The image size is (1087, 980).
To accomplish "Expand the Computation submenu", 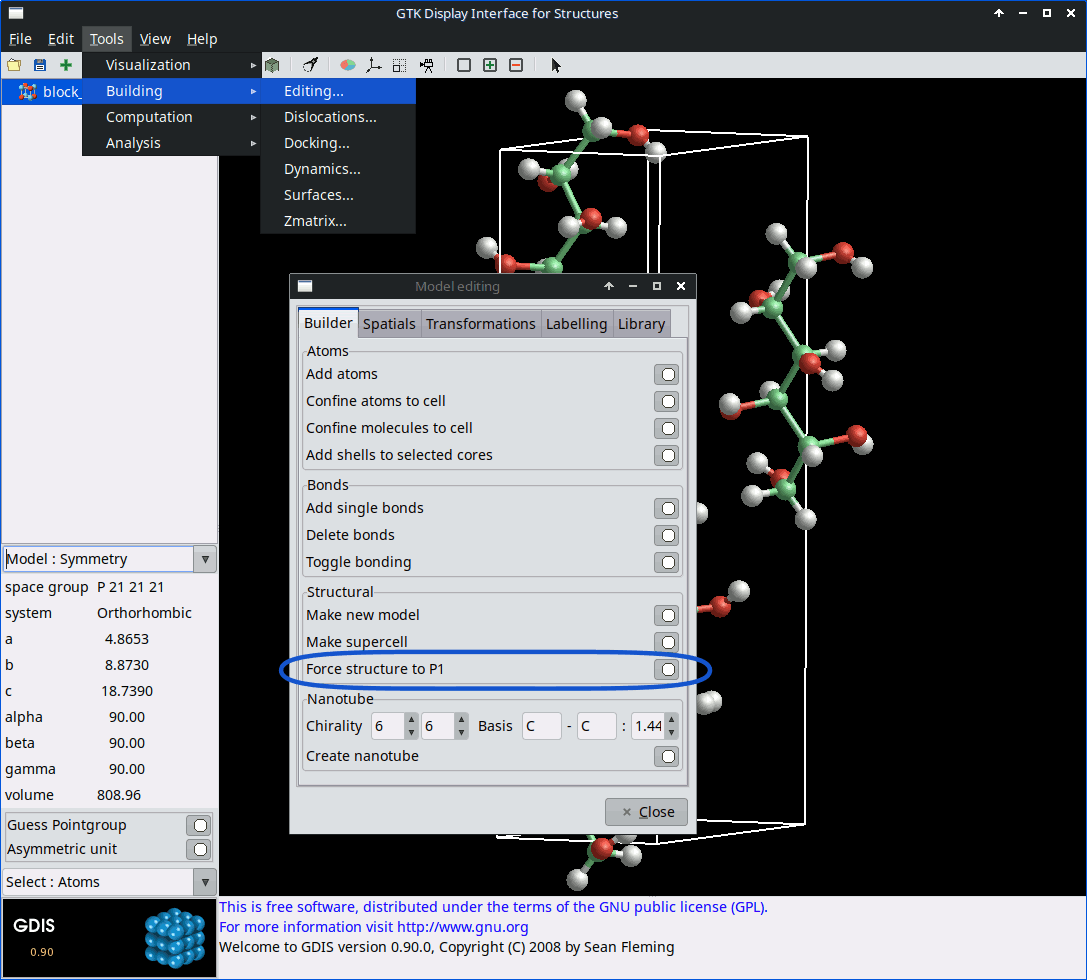I will point(149,117).
